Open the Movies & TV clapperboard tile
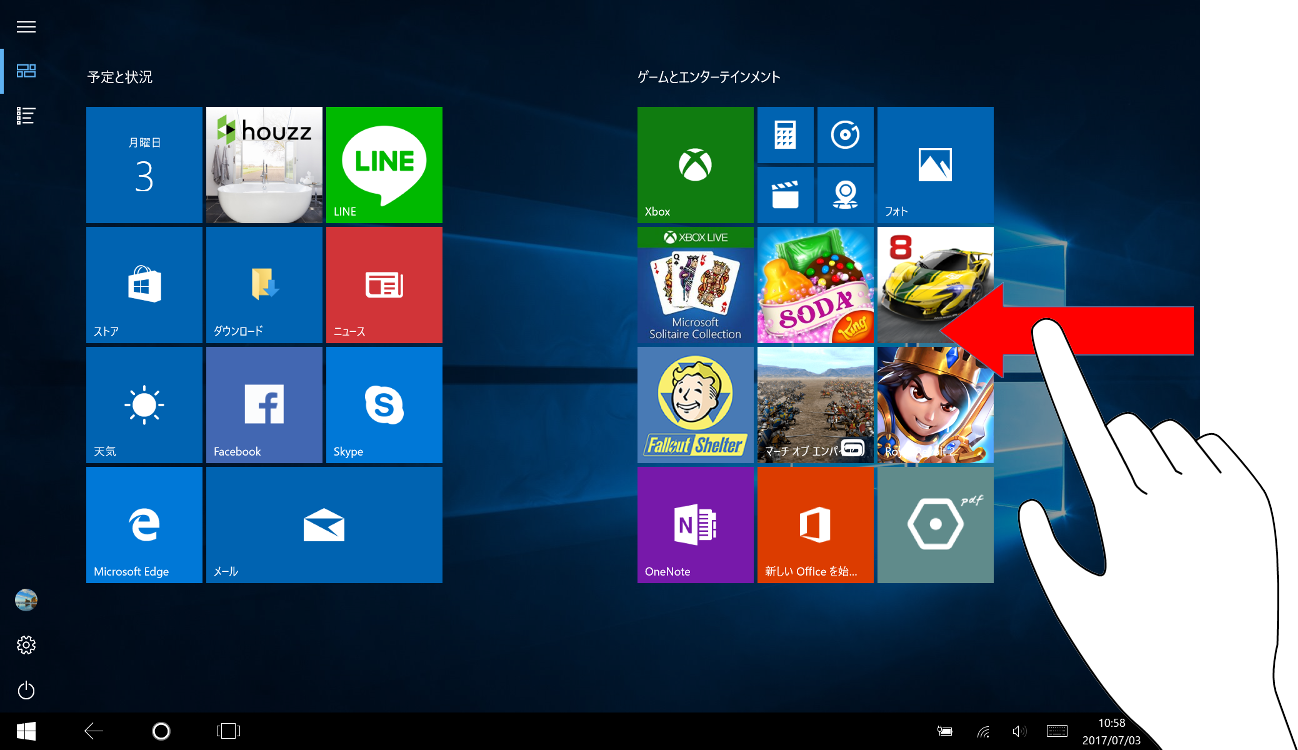The image size is (1298, 750). (x=785, y=195)
